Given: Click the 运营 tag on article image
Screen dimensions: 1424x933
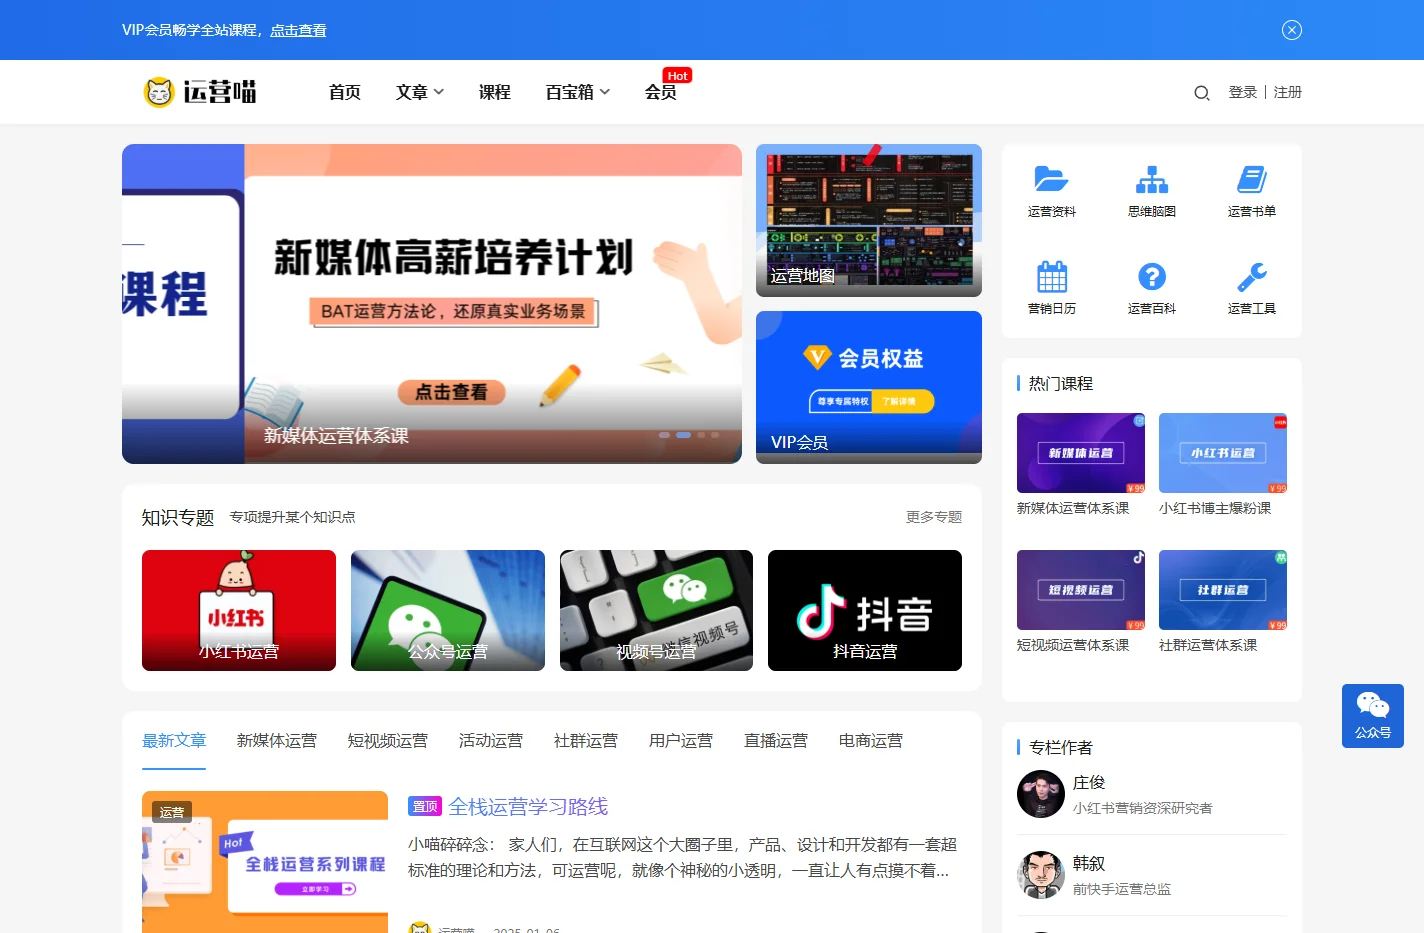Looking at the screenshot, I should click(x=172, y=812).
